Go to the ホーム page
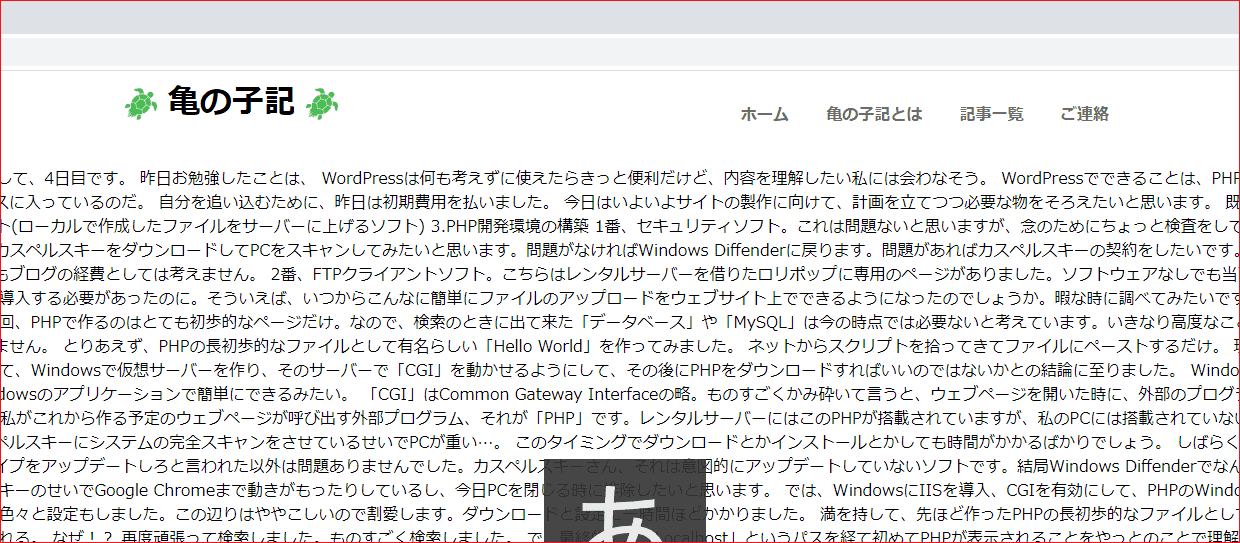Image resolution: width=1240 pixels, height=543 pixels. click(764, 114)
